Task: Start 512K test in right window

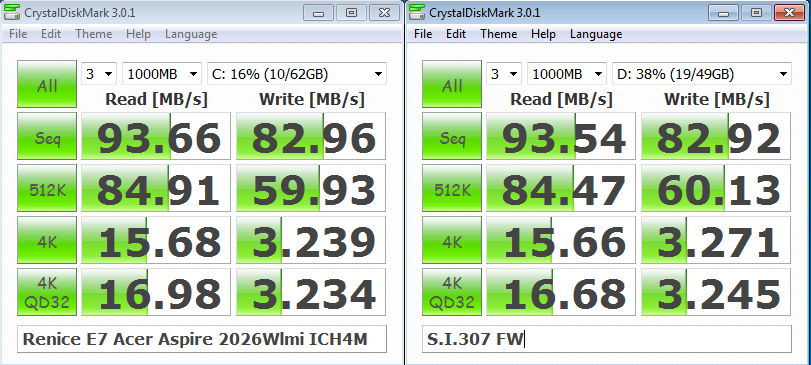Action: tap(452, 188)
